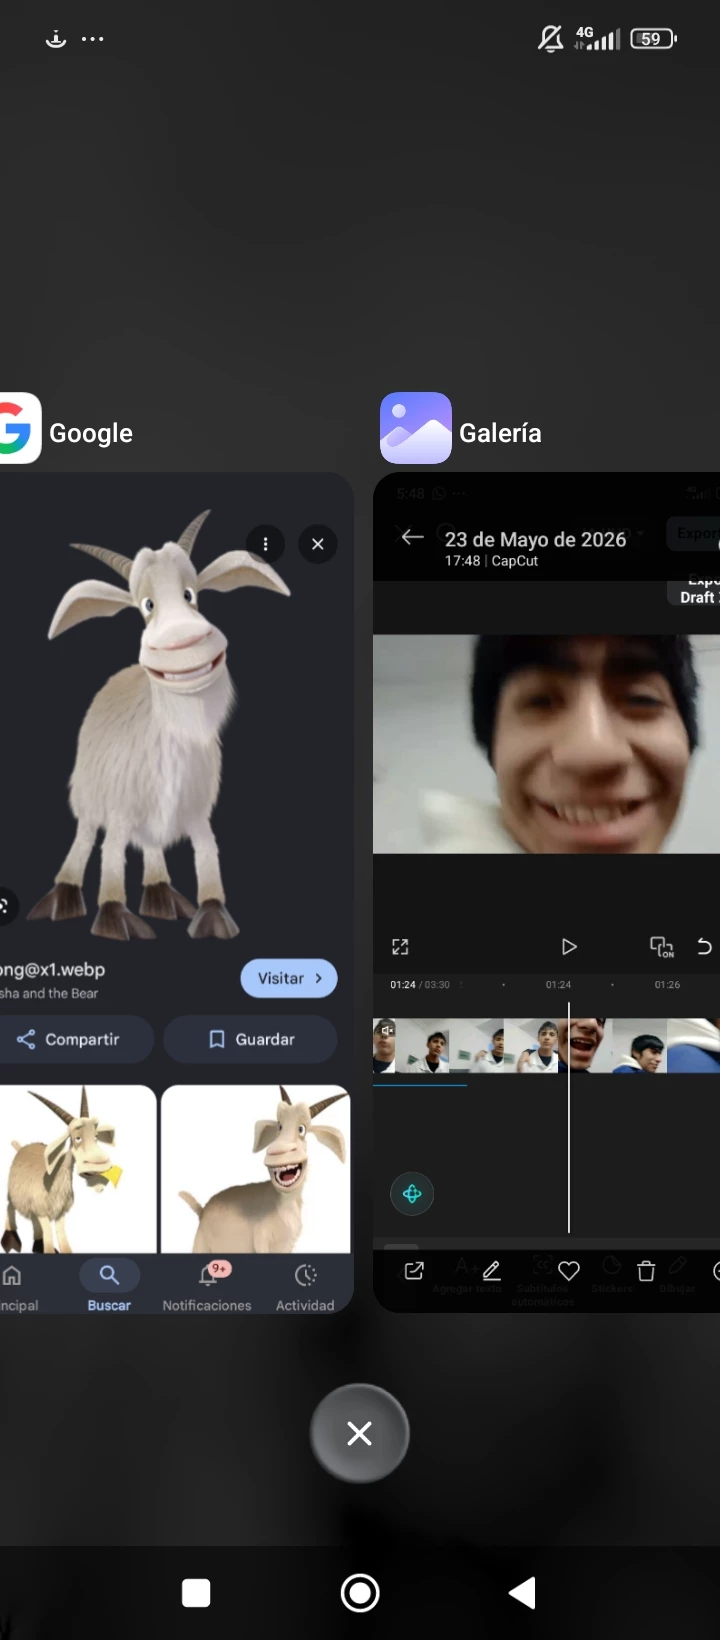Open three-dot options on goat image
Image resolution: width=720 pixels, height=1640 pixels.
click(265, 544)
